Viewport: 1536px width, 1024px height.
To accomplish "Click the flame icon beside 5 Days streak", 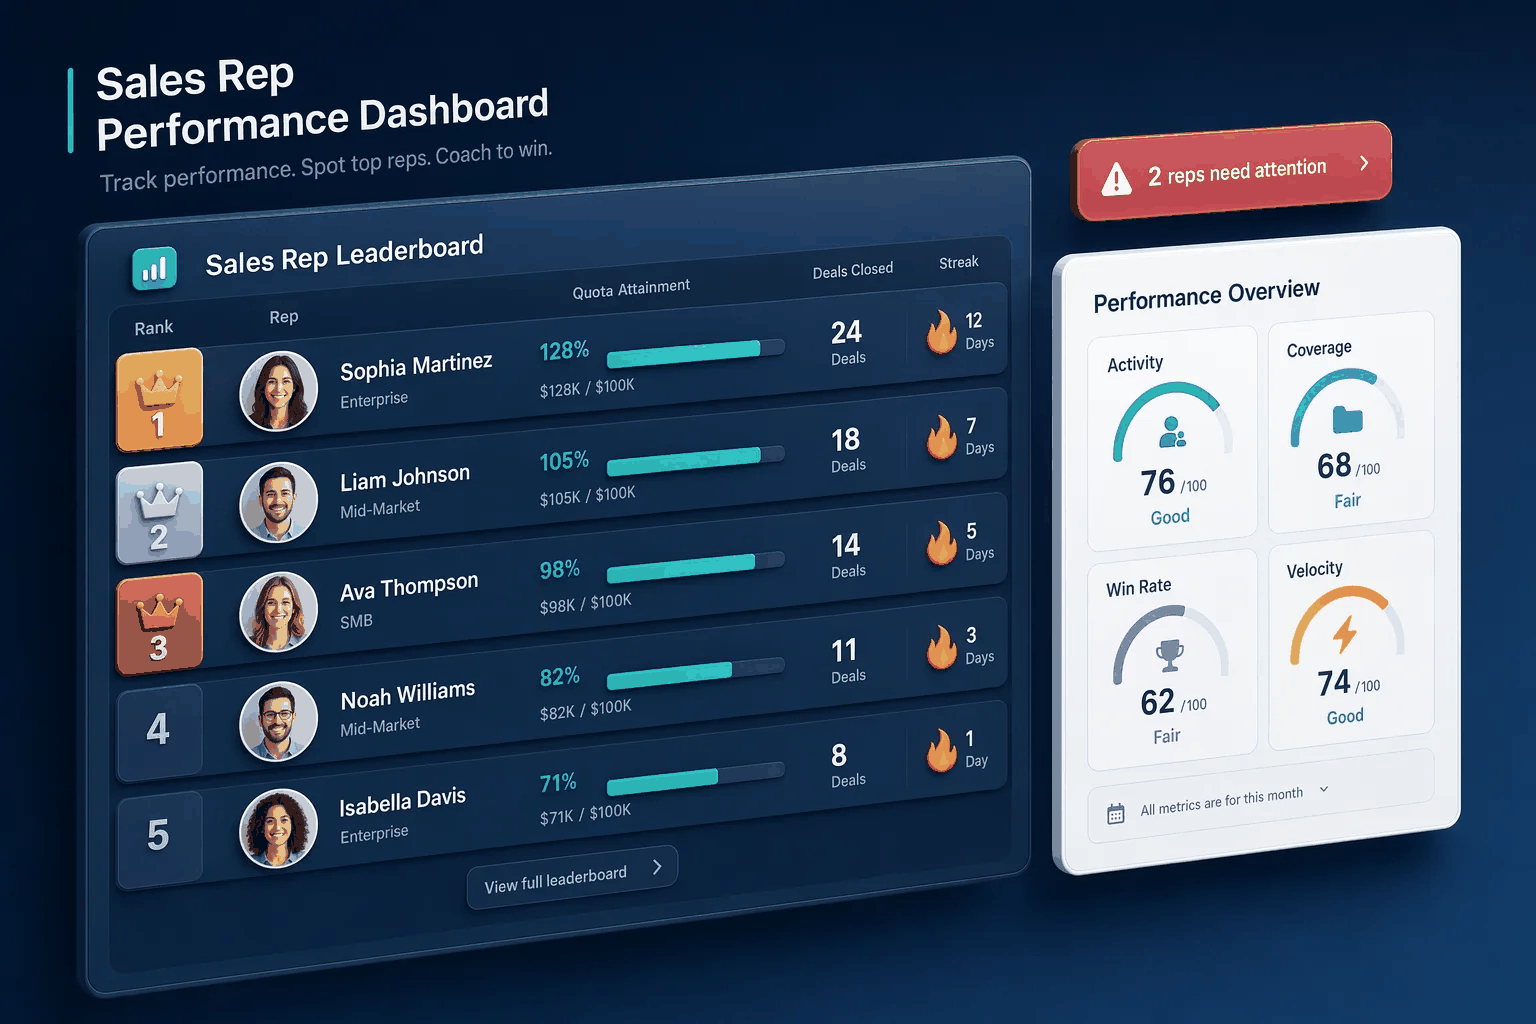I will click(x=941, y=543).
